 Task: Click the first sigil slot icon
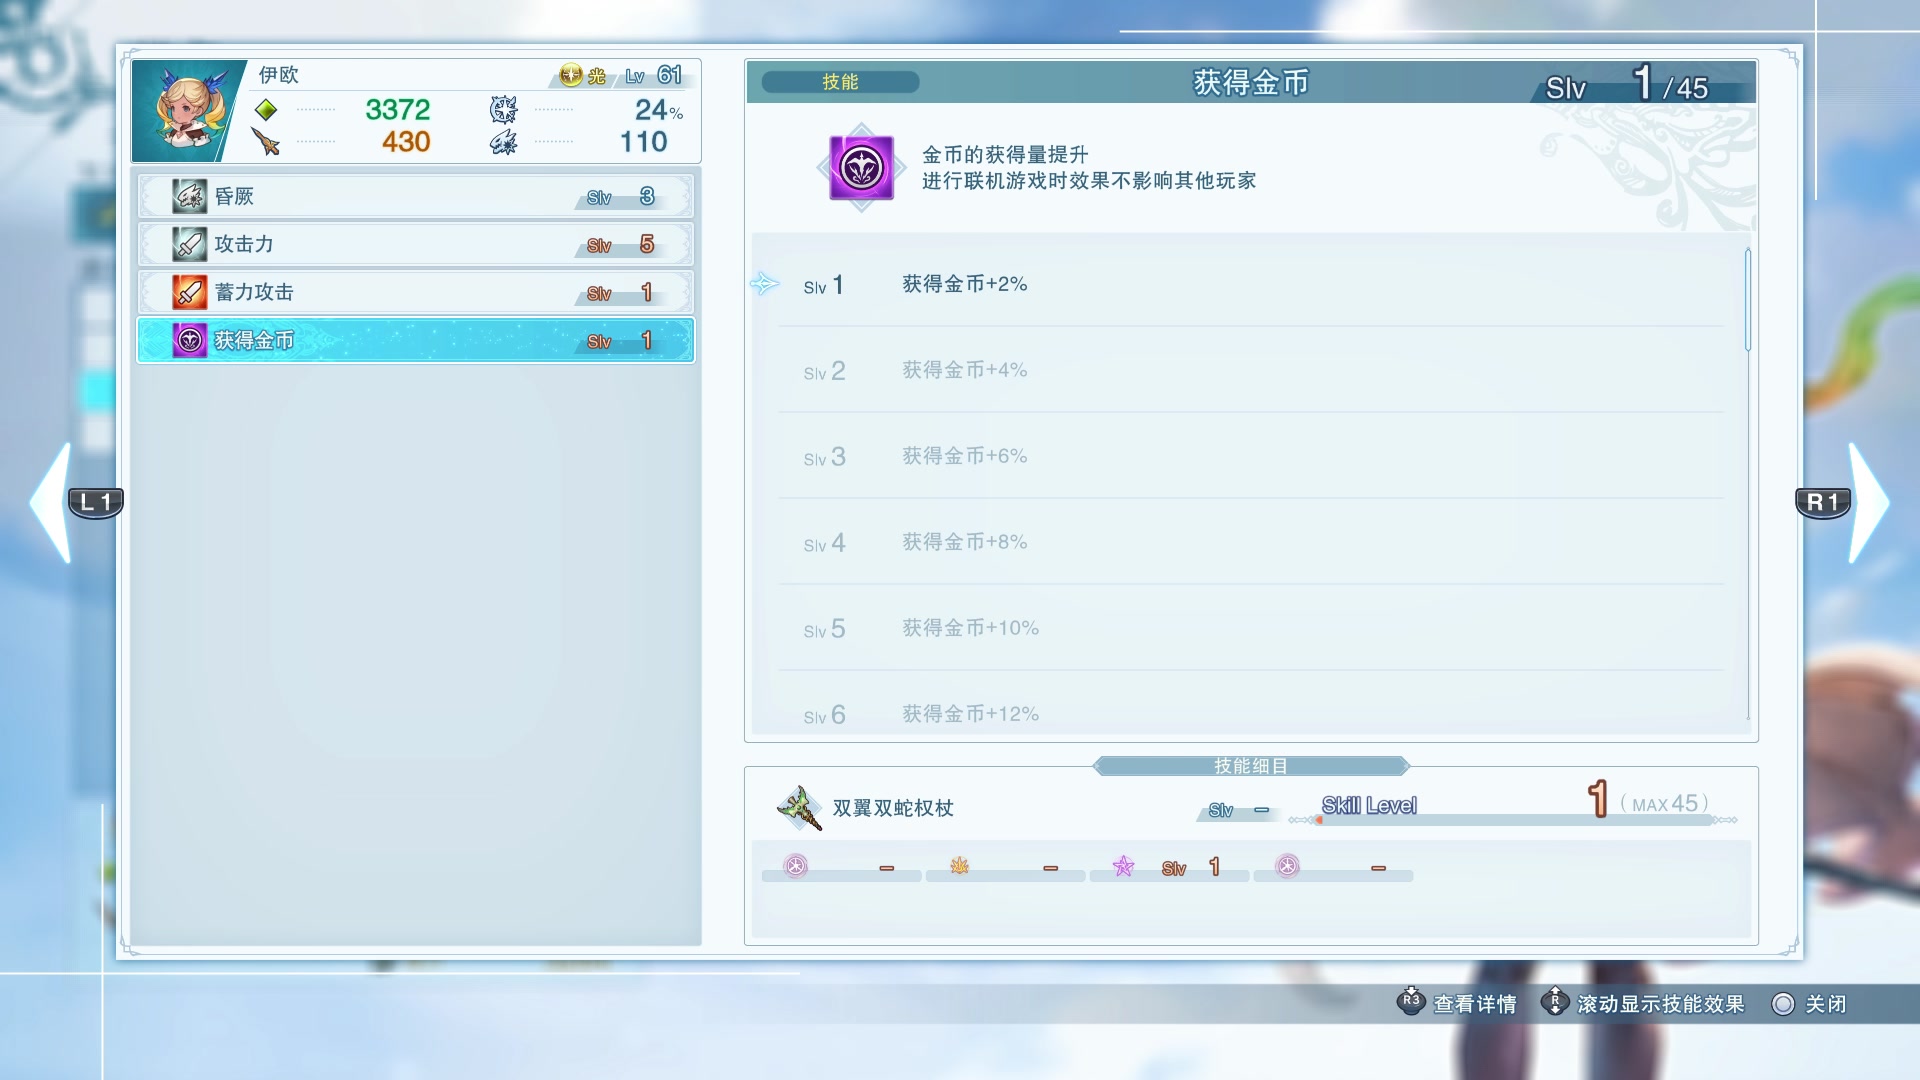click(796, 866)
